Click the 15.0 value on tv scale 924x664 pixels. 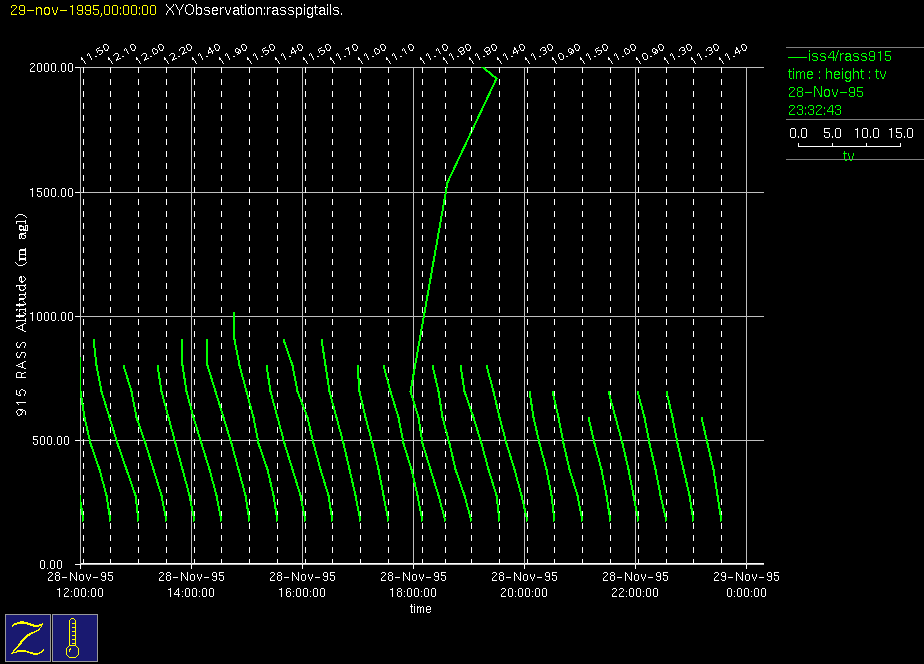(x=901, y=133)
